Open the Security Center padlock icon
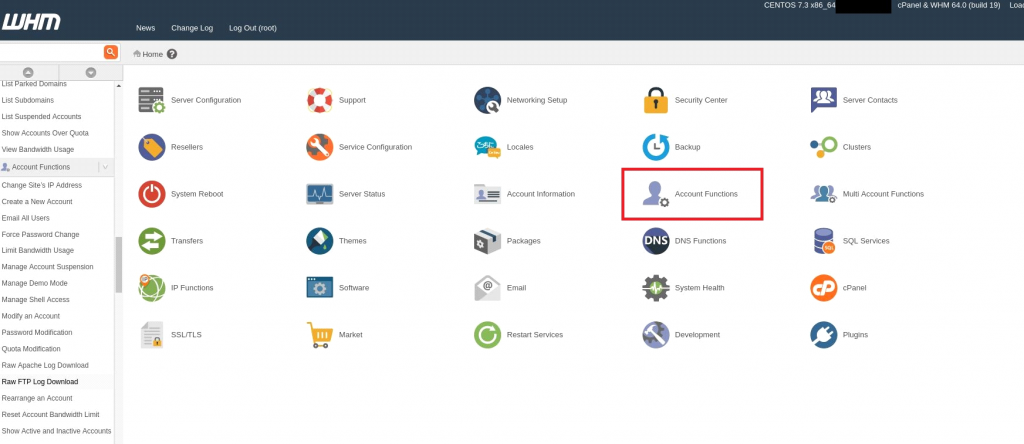Viewport: 1024px width, 444px height. [655, 100]
